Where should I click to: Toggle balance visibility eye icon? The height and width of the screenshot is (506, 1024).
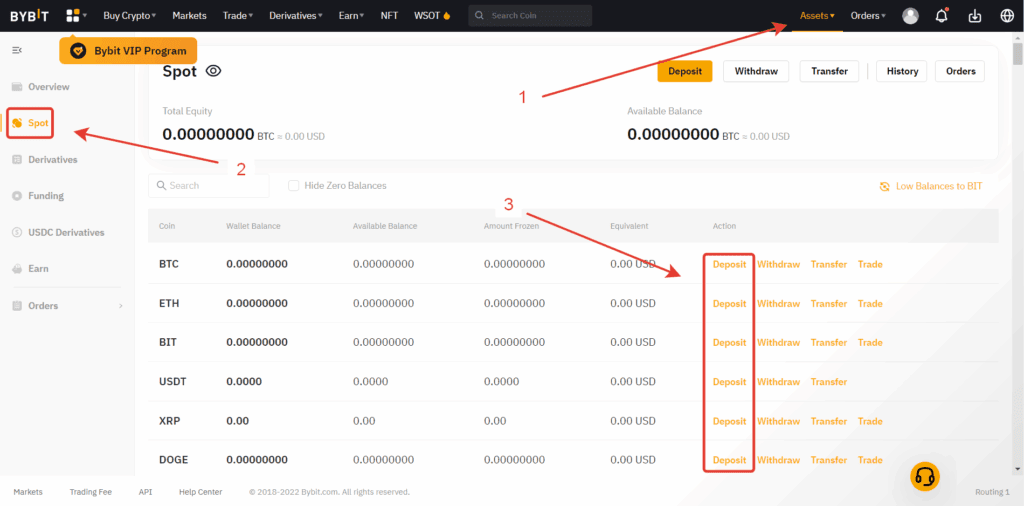[213, 71]
